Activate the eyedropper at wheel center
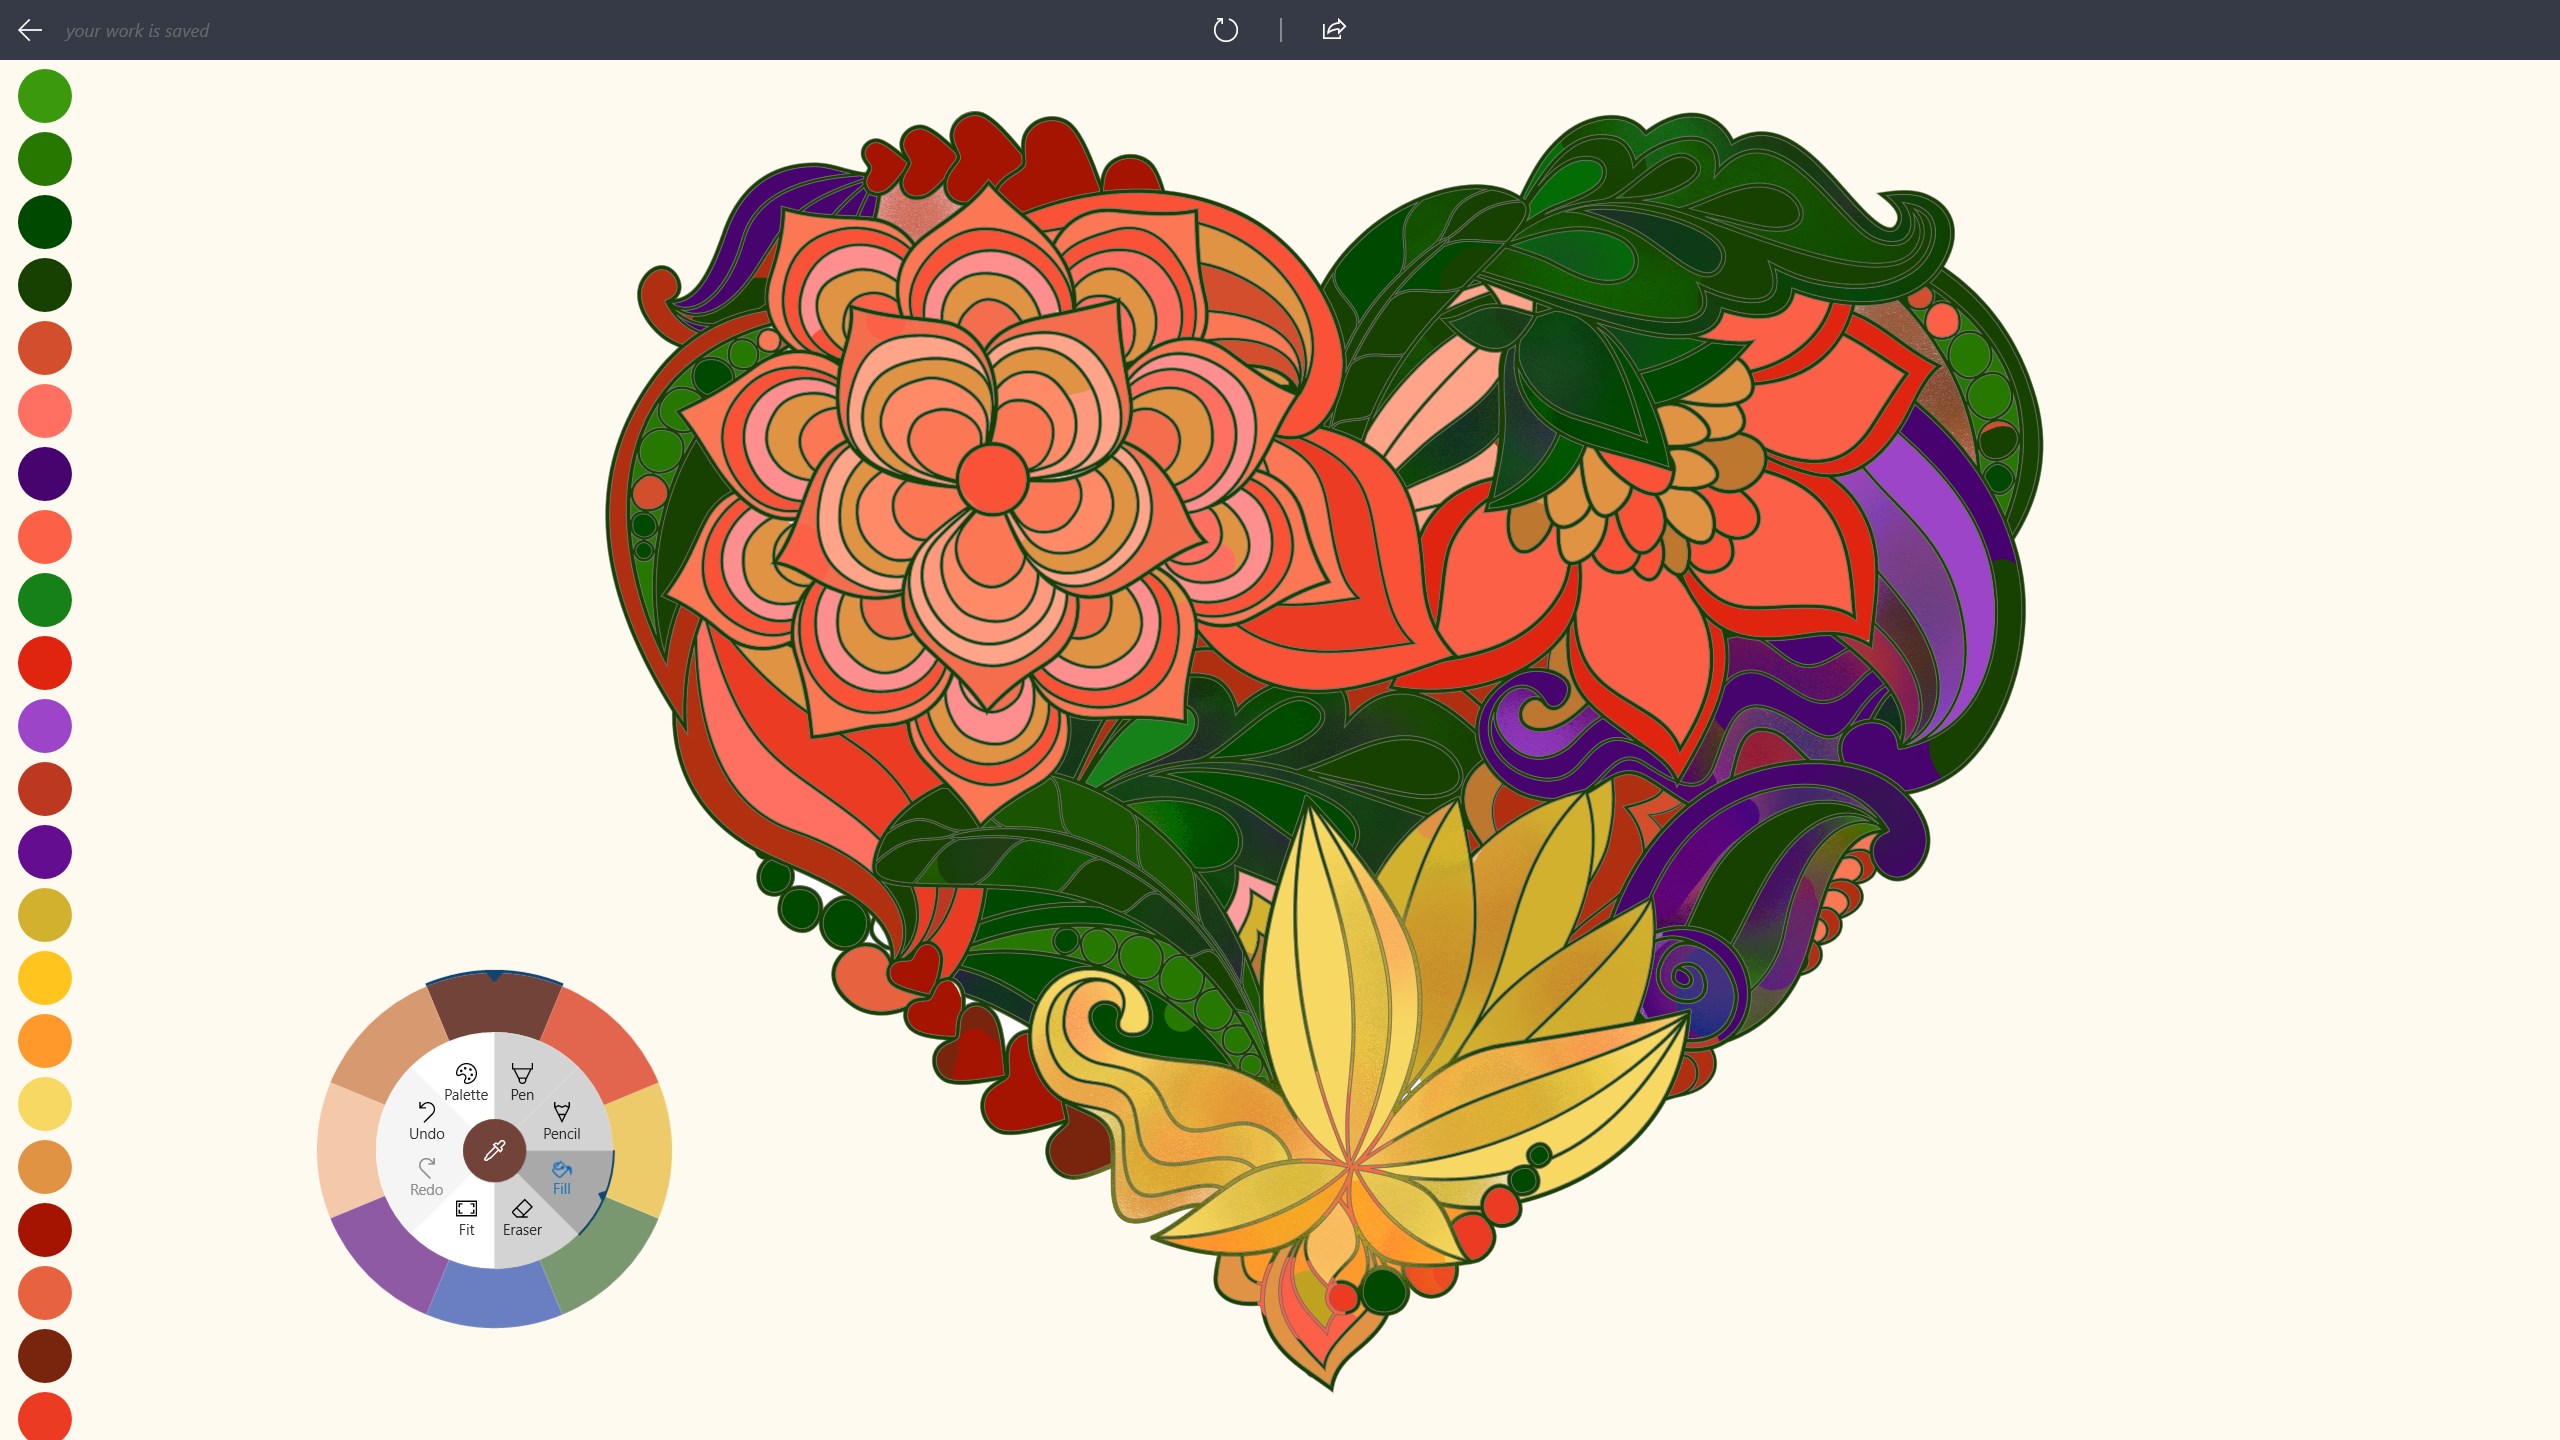This screenshot has width=2560, height=1440. click(494, 1150)
